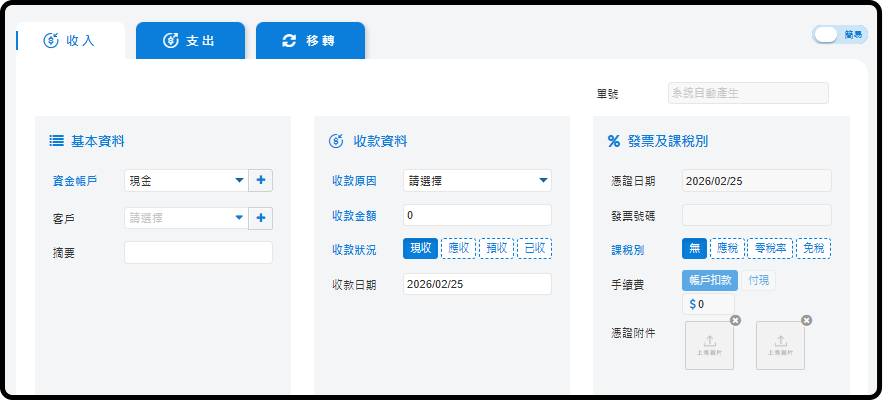Click the 憑證日期 date field
Viewport: 883px width, 400px height.
(757, 181)
